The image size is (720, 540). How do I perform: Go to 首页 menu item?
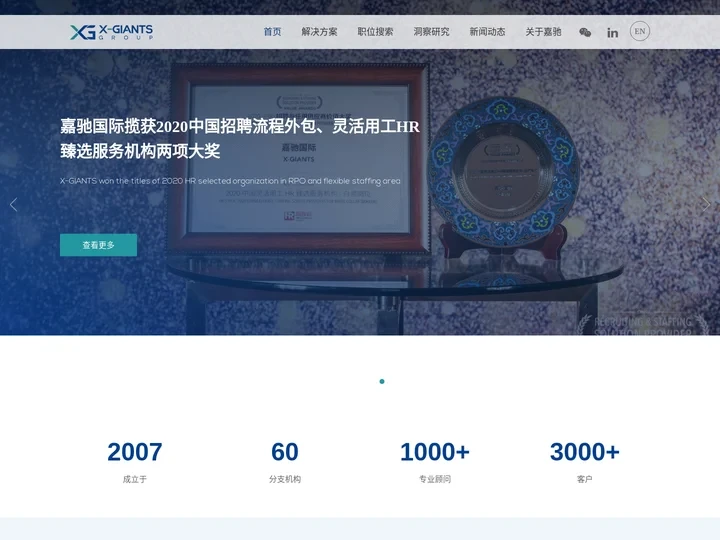tap(272, 32)
